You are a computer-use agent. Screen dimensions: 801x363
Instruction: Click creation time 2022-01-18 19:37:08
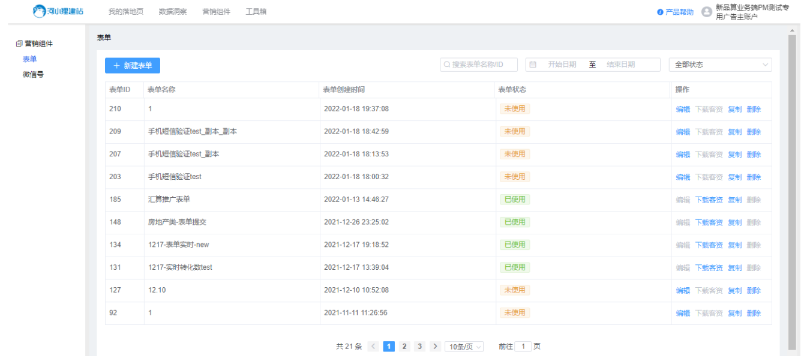(356, 109)
